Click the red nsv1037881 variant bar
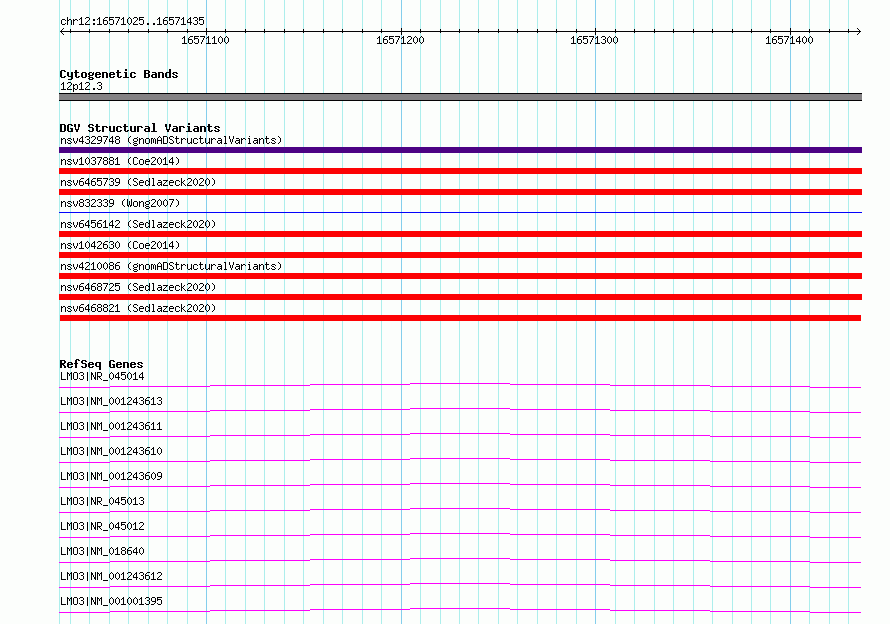 (x=460, y=171)
